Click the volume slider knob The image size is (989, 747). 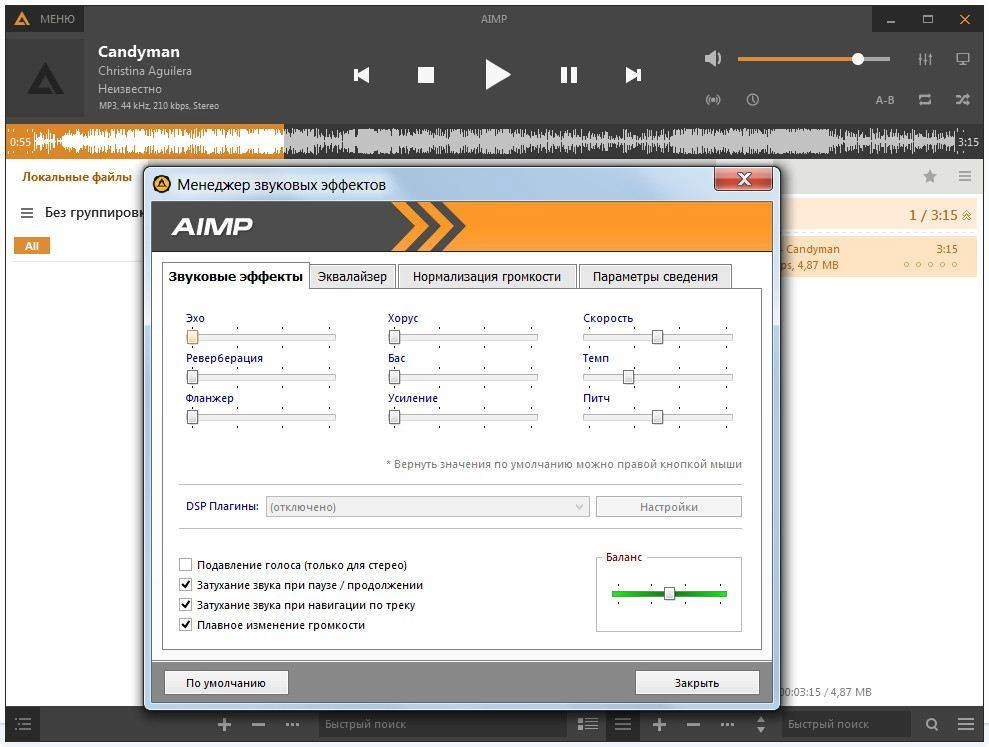click(x=858, y=59)
